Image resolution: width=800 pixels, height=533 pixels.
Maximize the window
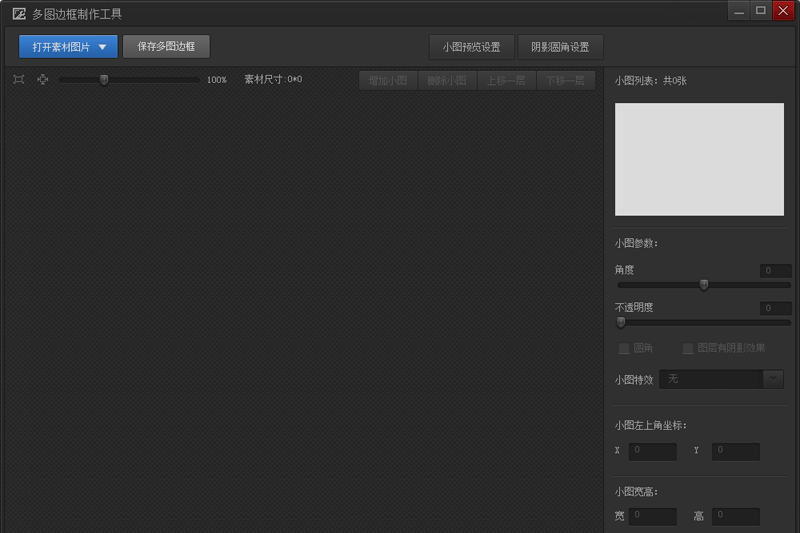point(761,11)
